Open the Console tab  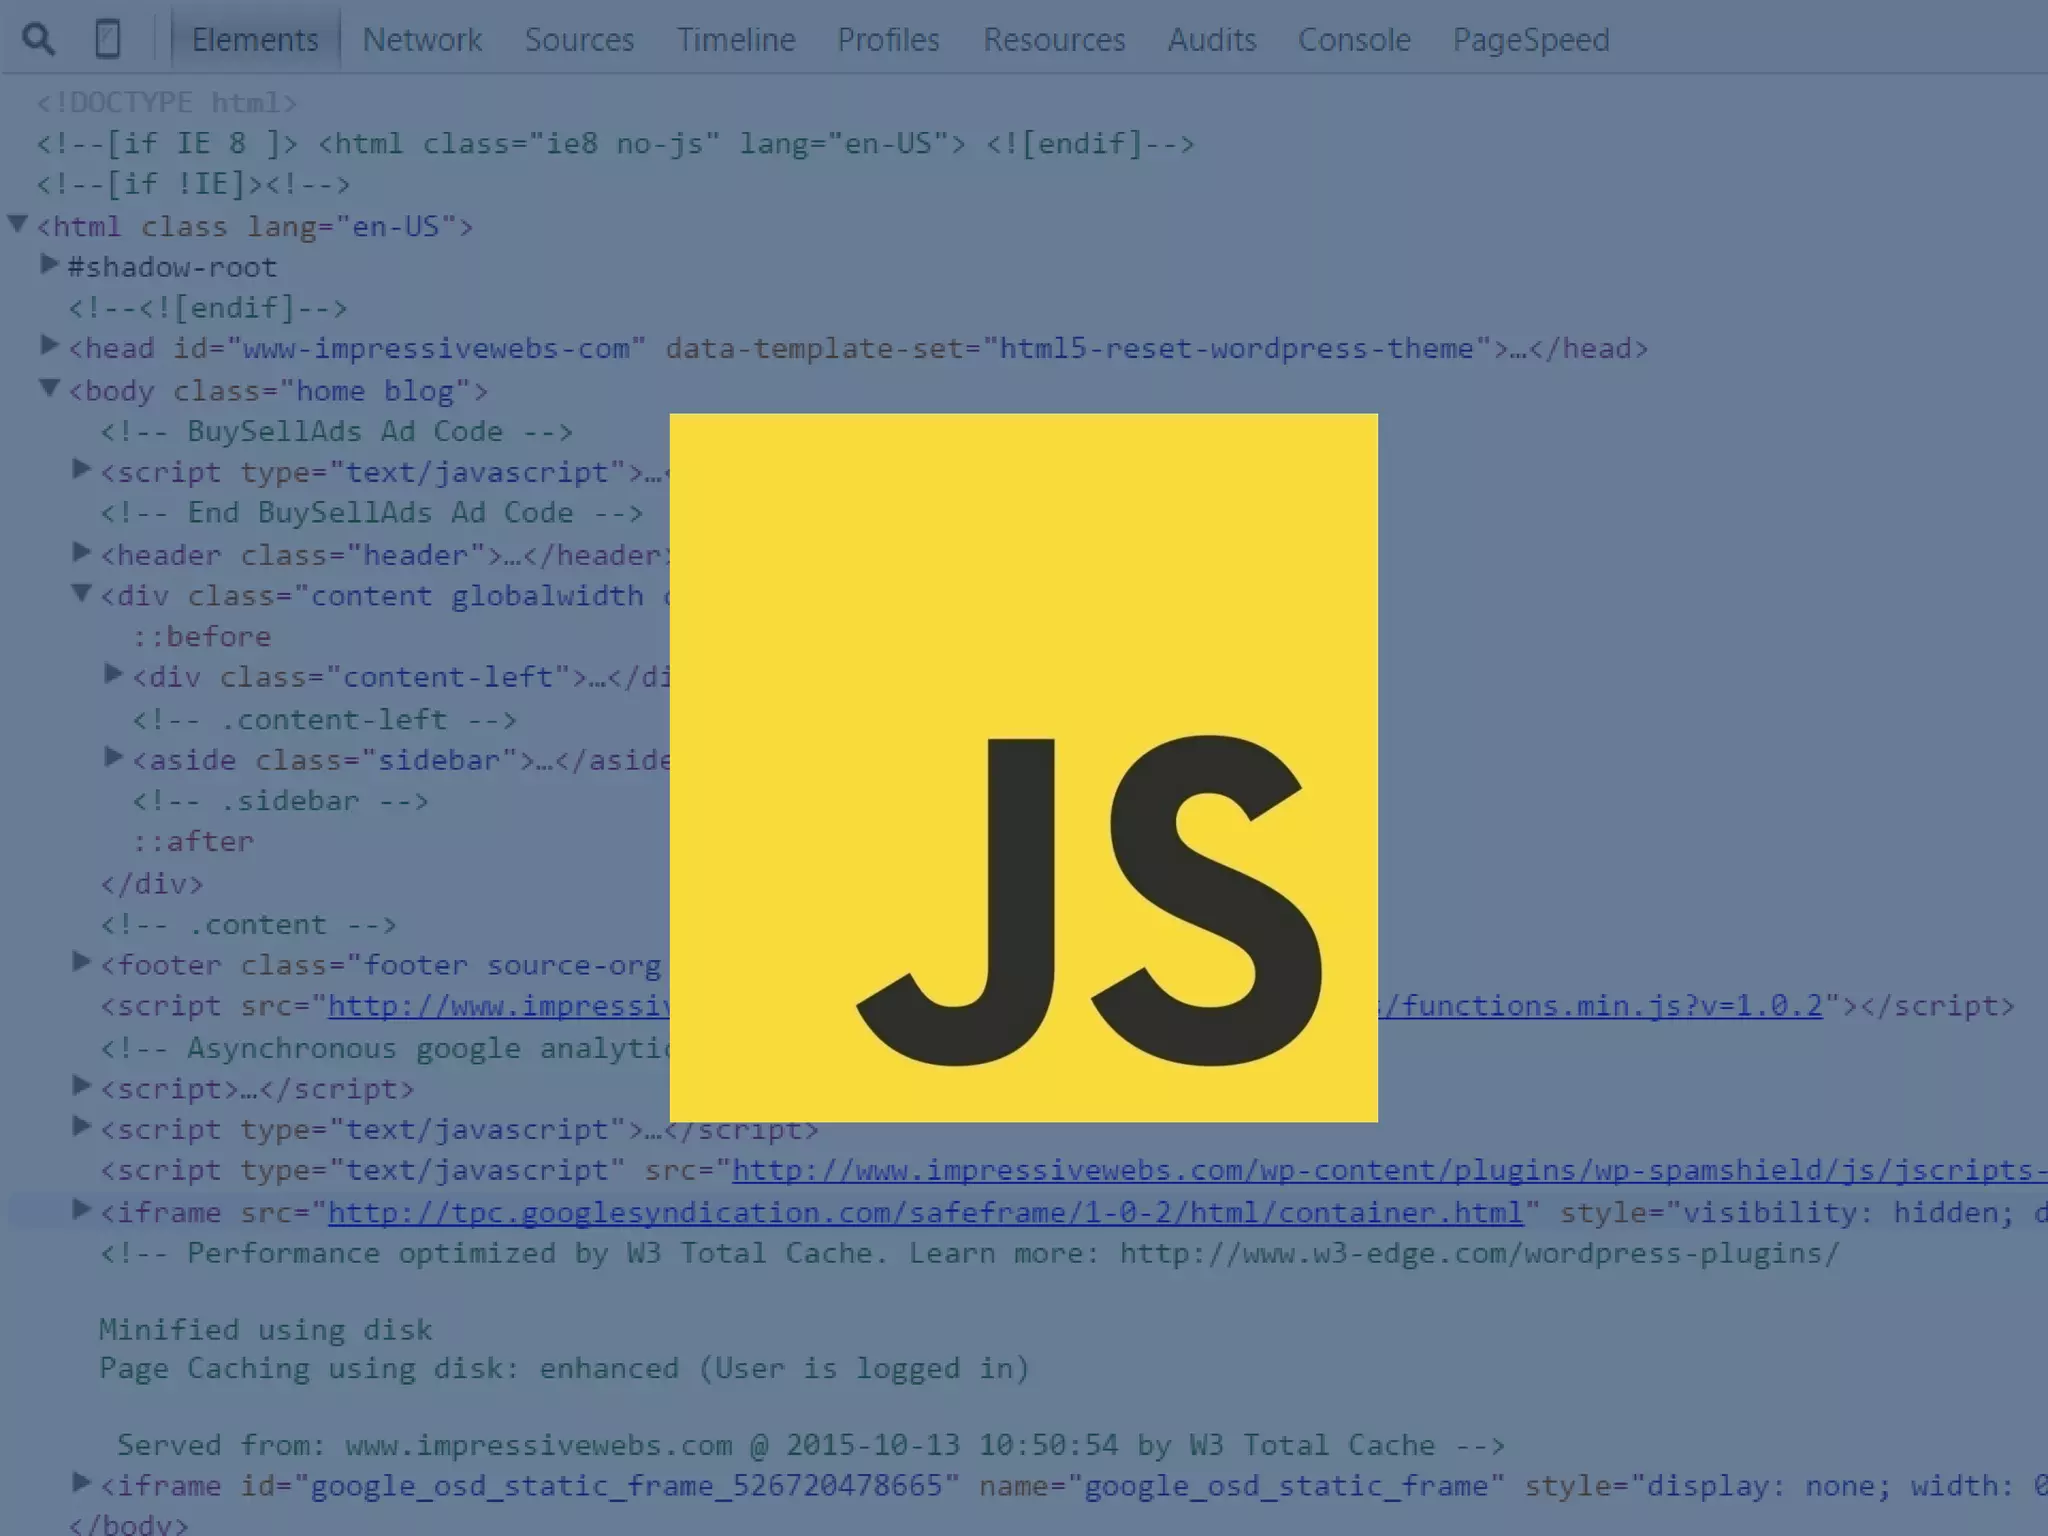click(x=1353, y=40)
